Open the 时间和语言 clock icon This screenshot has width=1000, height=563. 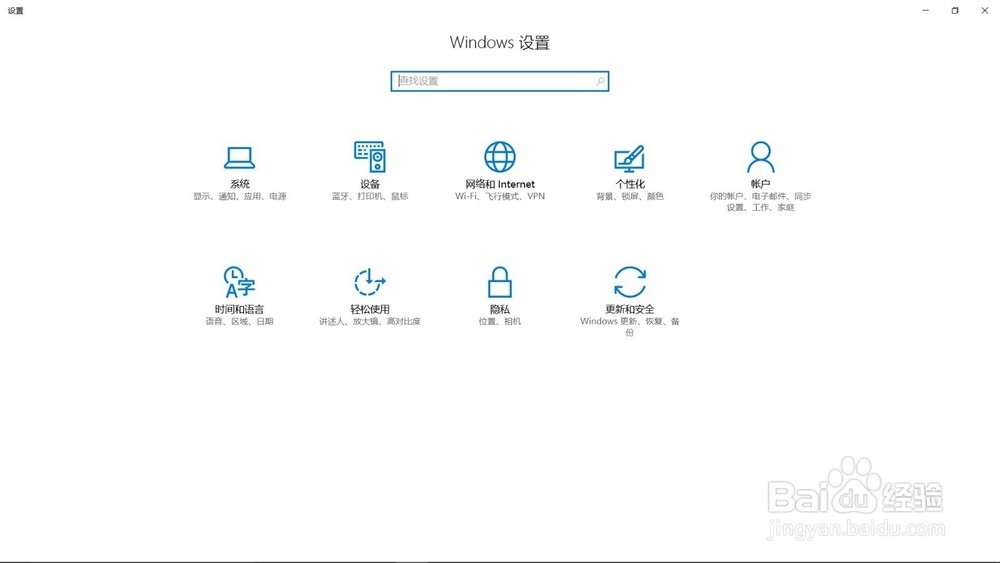point(239,282)
